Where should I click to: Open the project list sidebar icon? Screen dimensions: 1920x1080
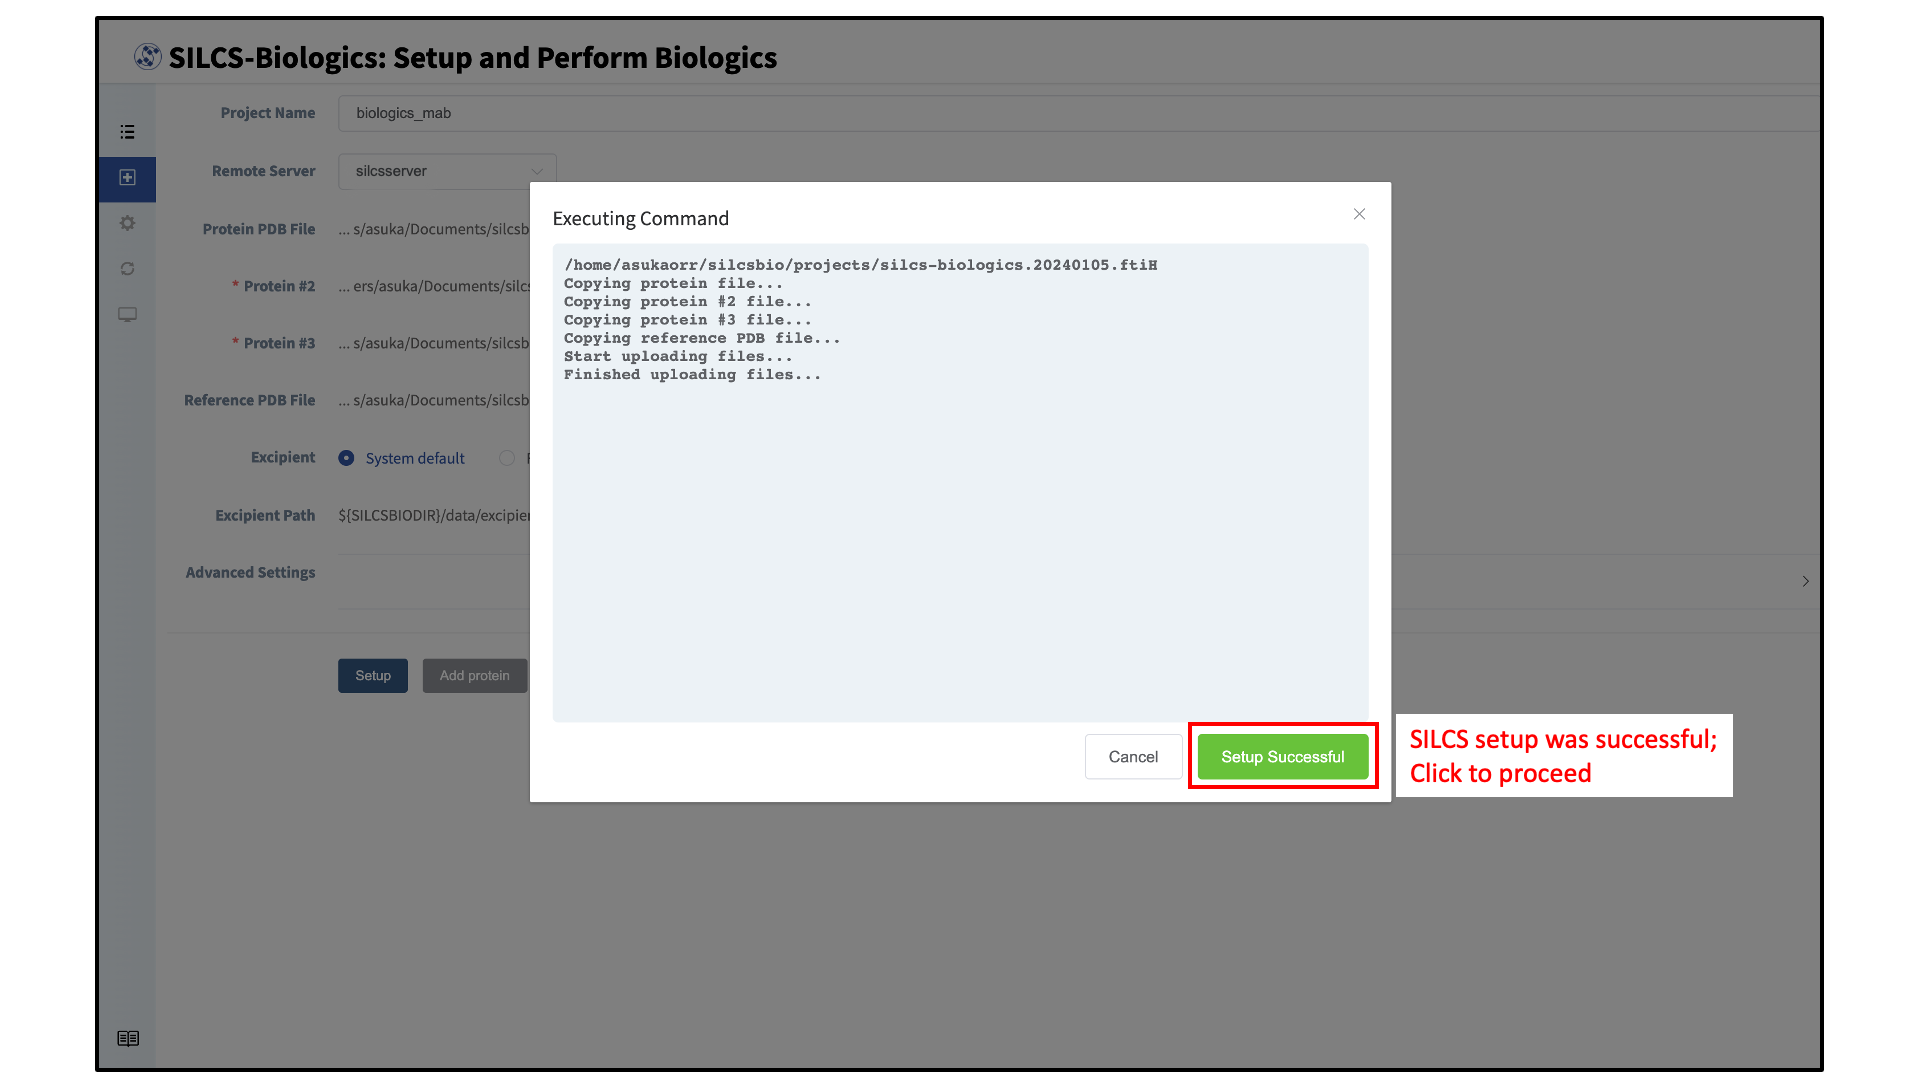coord(127,132)
